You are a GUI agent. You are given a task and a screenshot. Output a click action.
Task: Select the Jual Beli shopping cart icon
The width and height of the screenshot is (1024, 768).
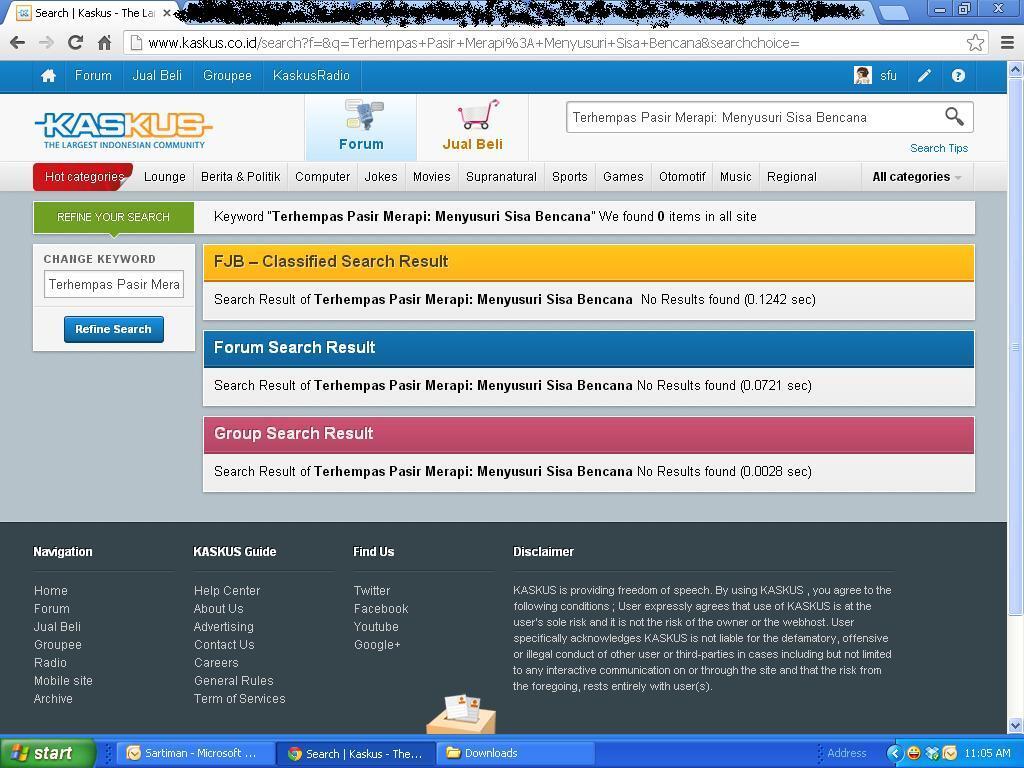(x=479, y=115)
